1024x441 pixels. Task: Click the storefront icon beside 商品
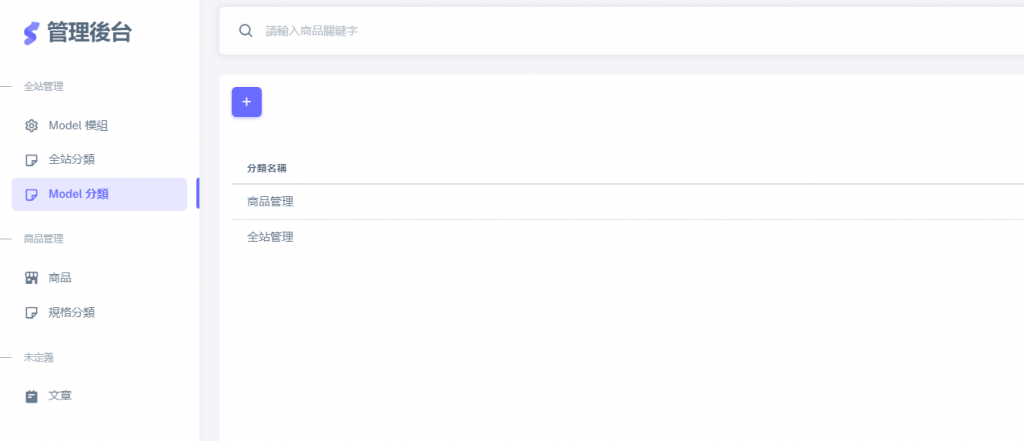click(x=31, y=278)
